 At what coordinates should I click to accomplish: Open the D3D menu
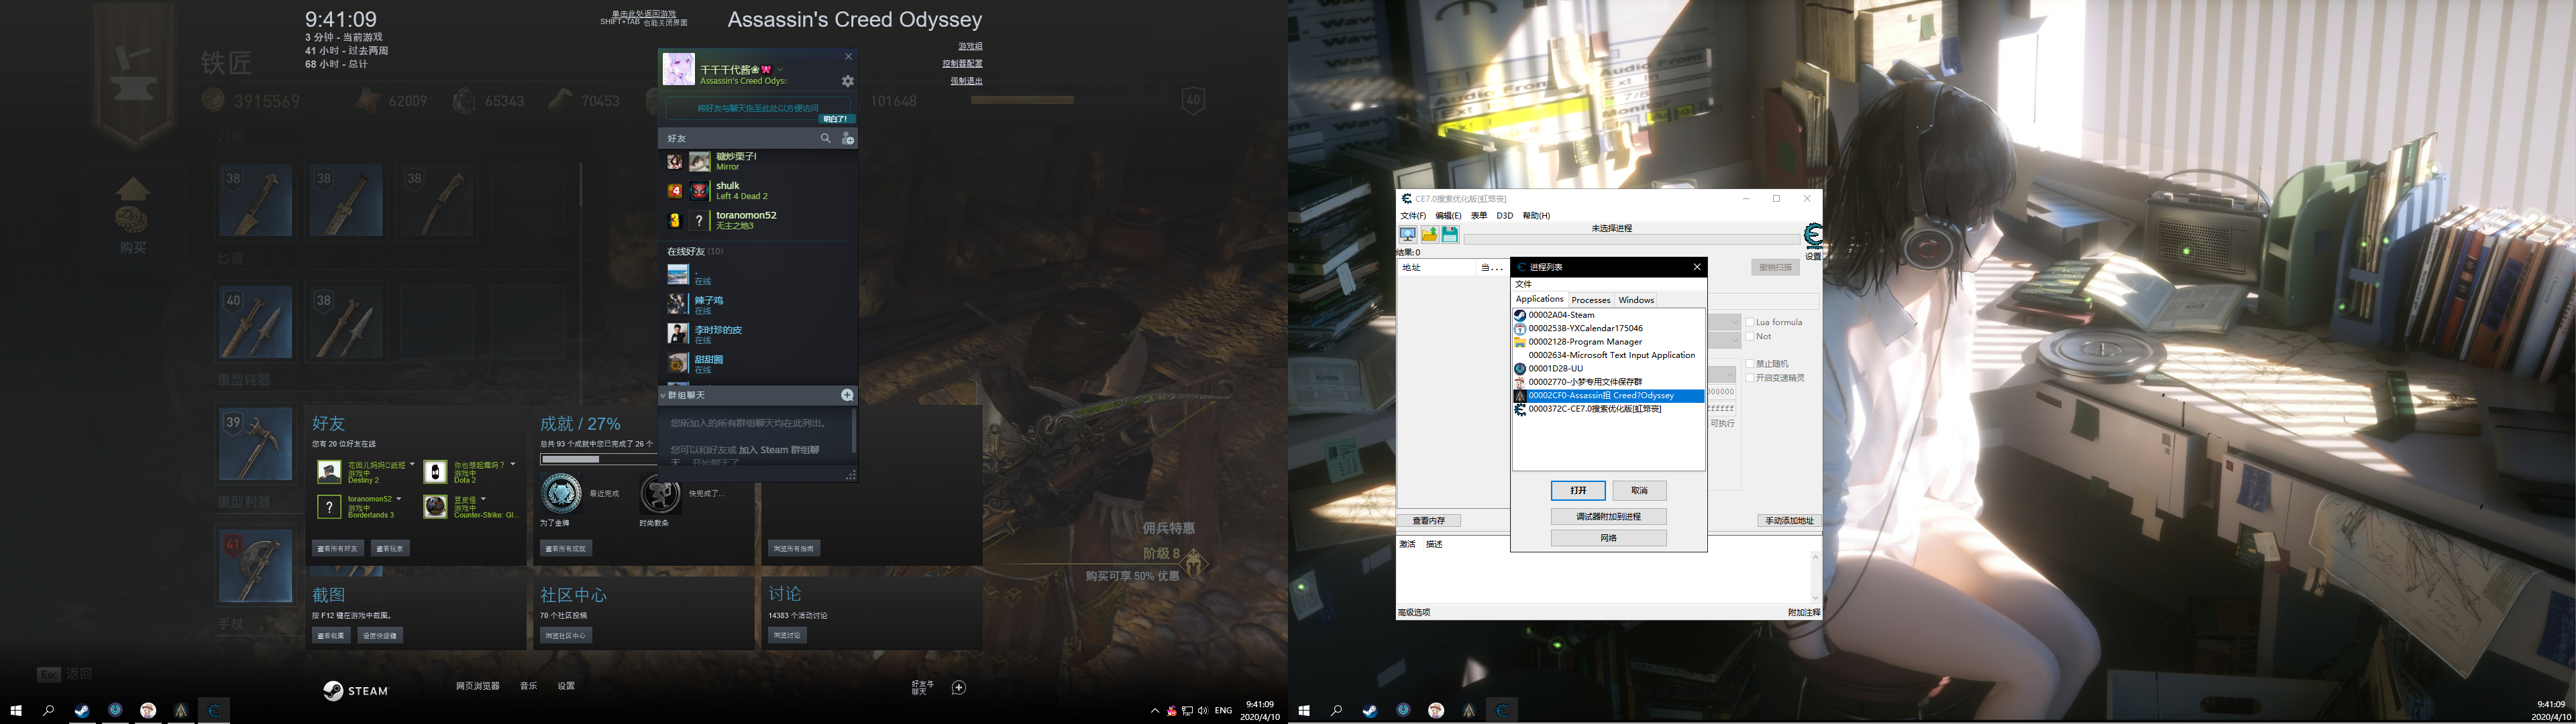point(1504,216)
